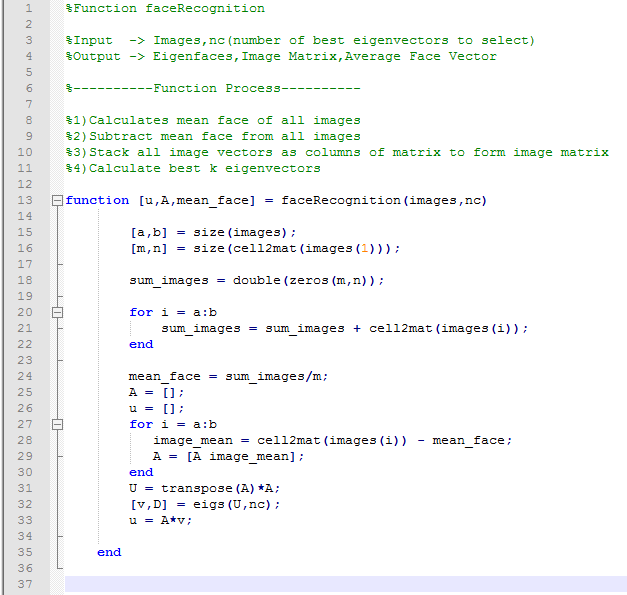
Task: Click the line '[v,D] = eigs(U,nc);'
Action: pyautogui.click(x=205, y=504)
